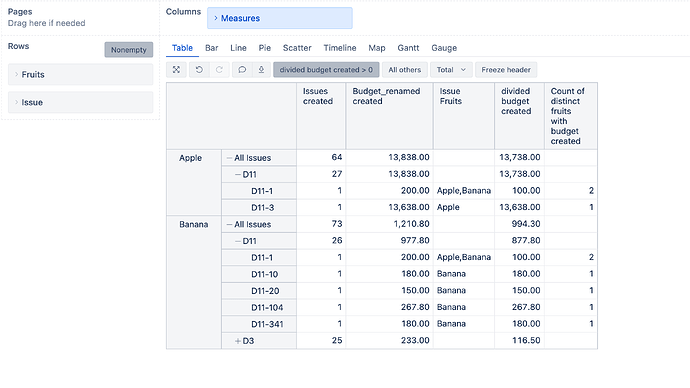
Task: Click the Issue Fruits column header
Action: click(464, 116)
